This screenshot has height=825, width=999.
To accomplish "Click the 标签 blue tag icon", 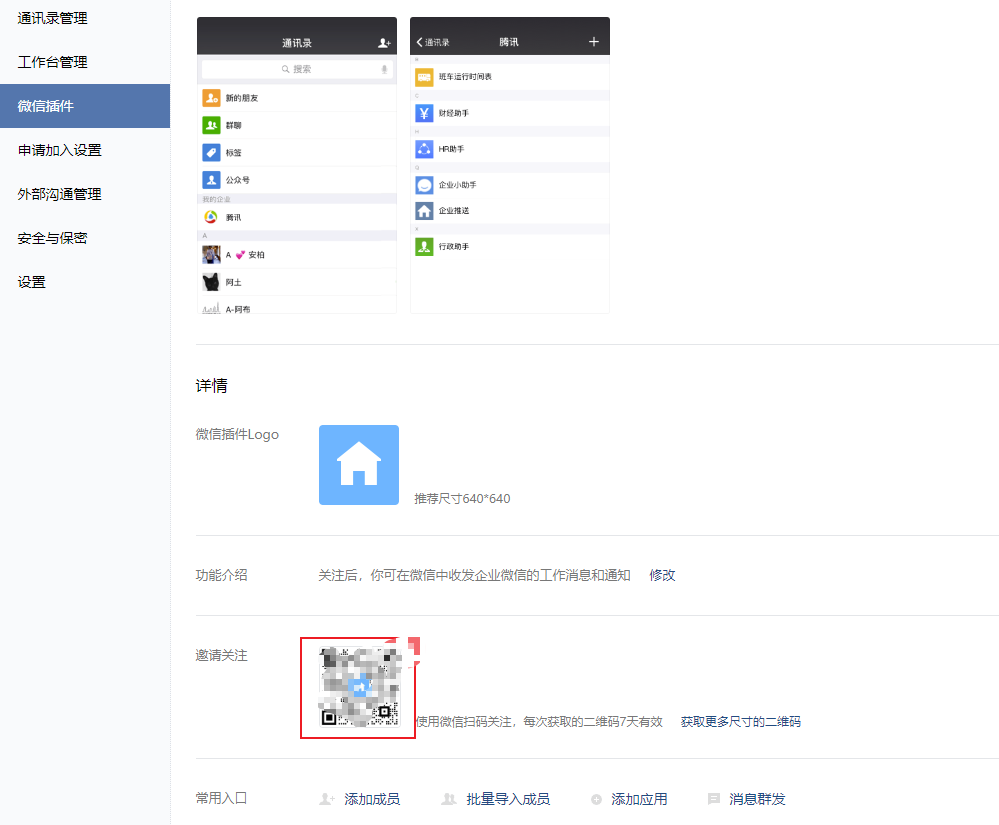I will pyautogui.click(x=212, y=152).
